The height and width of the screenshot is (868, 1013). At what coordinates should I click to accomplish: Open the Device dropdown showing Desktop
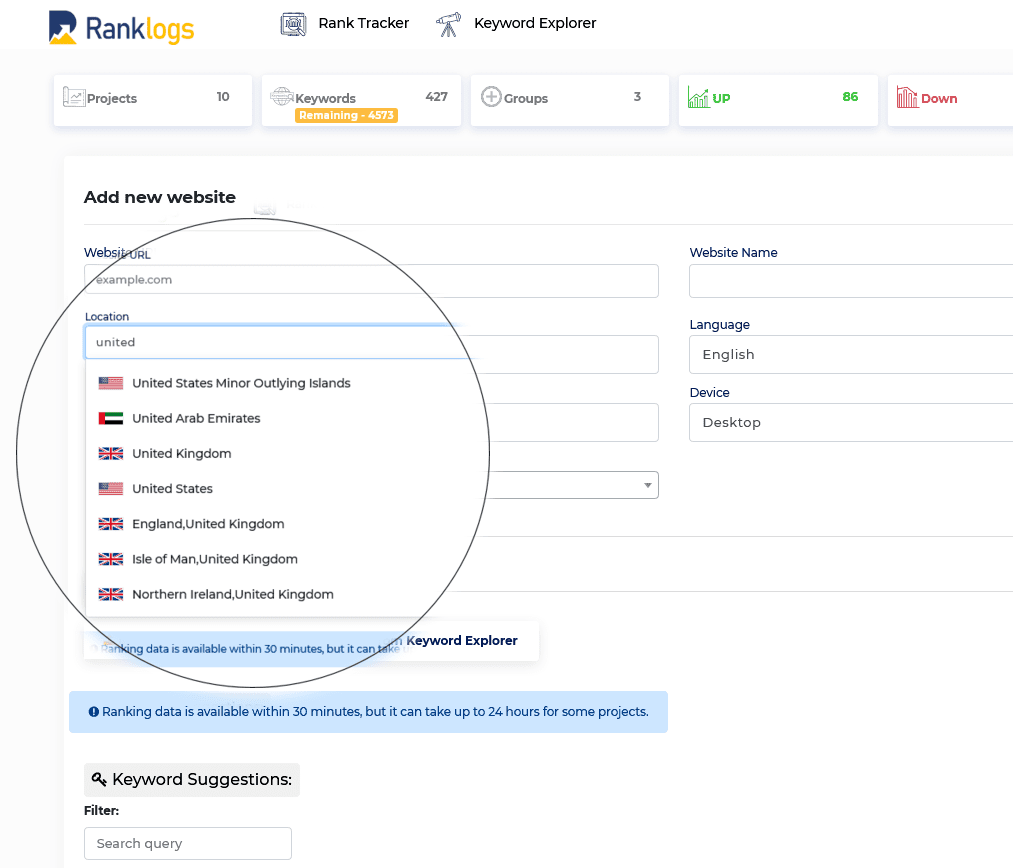[851, 422]
